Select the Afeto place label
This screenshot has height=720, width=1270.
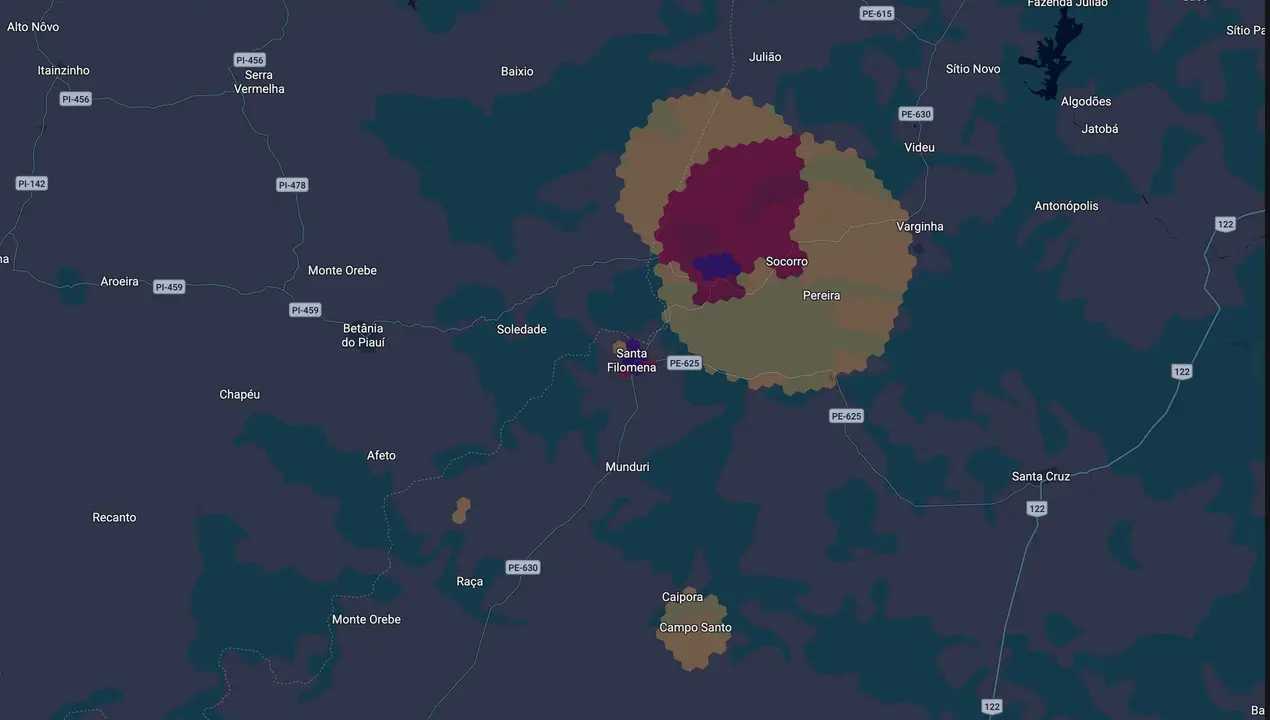tap(381, 456)
